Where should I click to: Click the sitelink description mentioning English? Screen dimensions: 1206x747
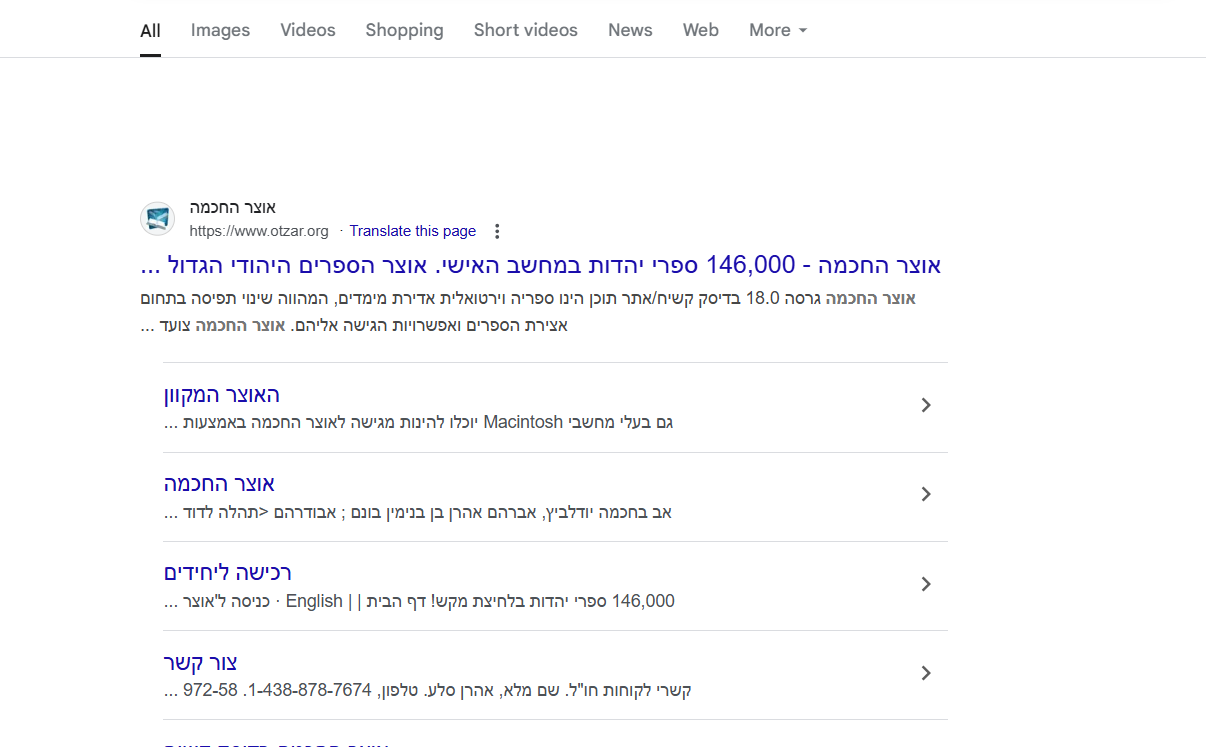[420, 602]
